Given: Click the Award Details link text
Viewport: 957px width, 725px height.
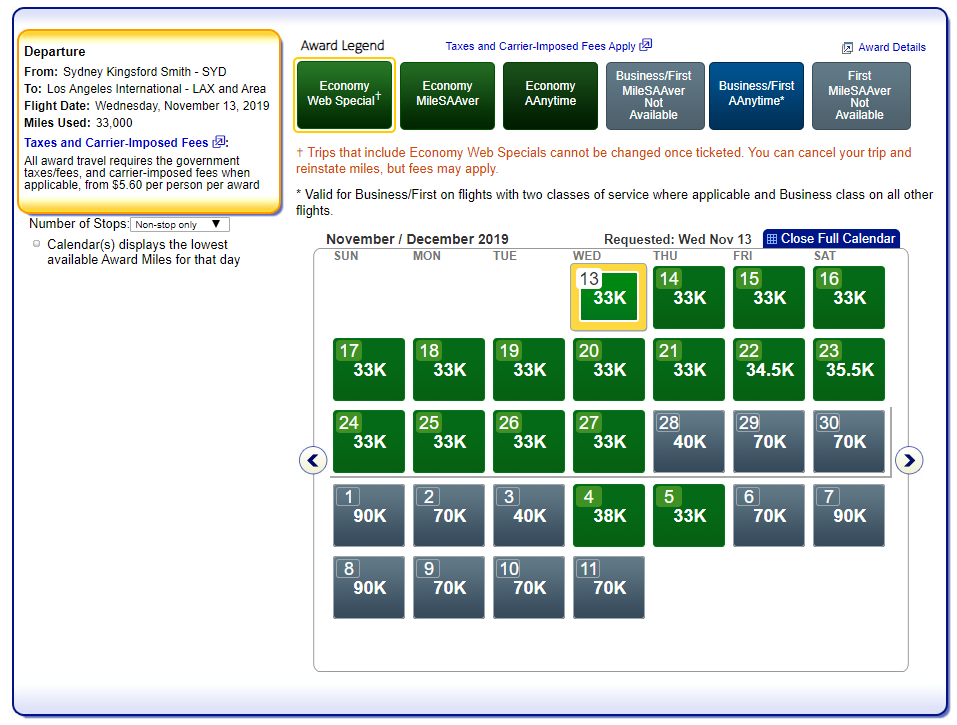Looking at the screenshot, I should click(x=892, y=47).
